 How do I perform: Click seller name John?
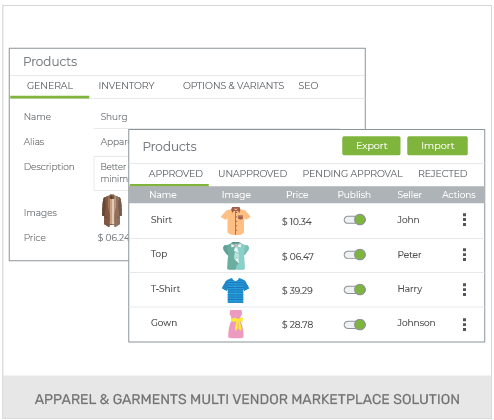point(408,220)
